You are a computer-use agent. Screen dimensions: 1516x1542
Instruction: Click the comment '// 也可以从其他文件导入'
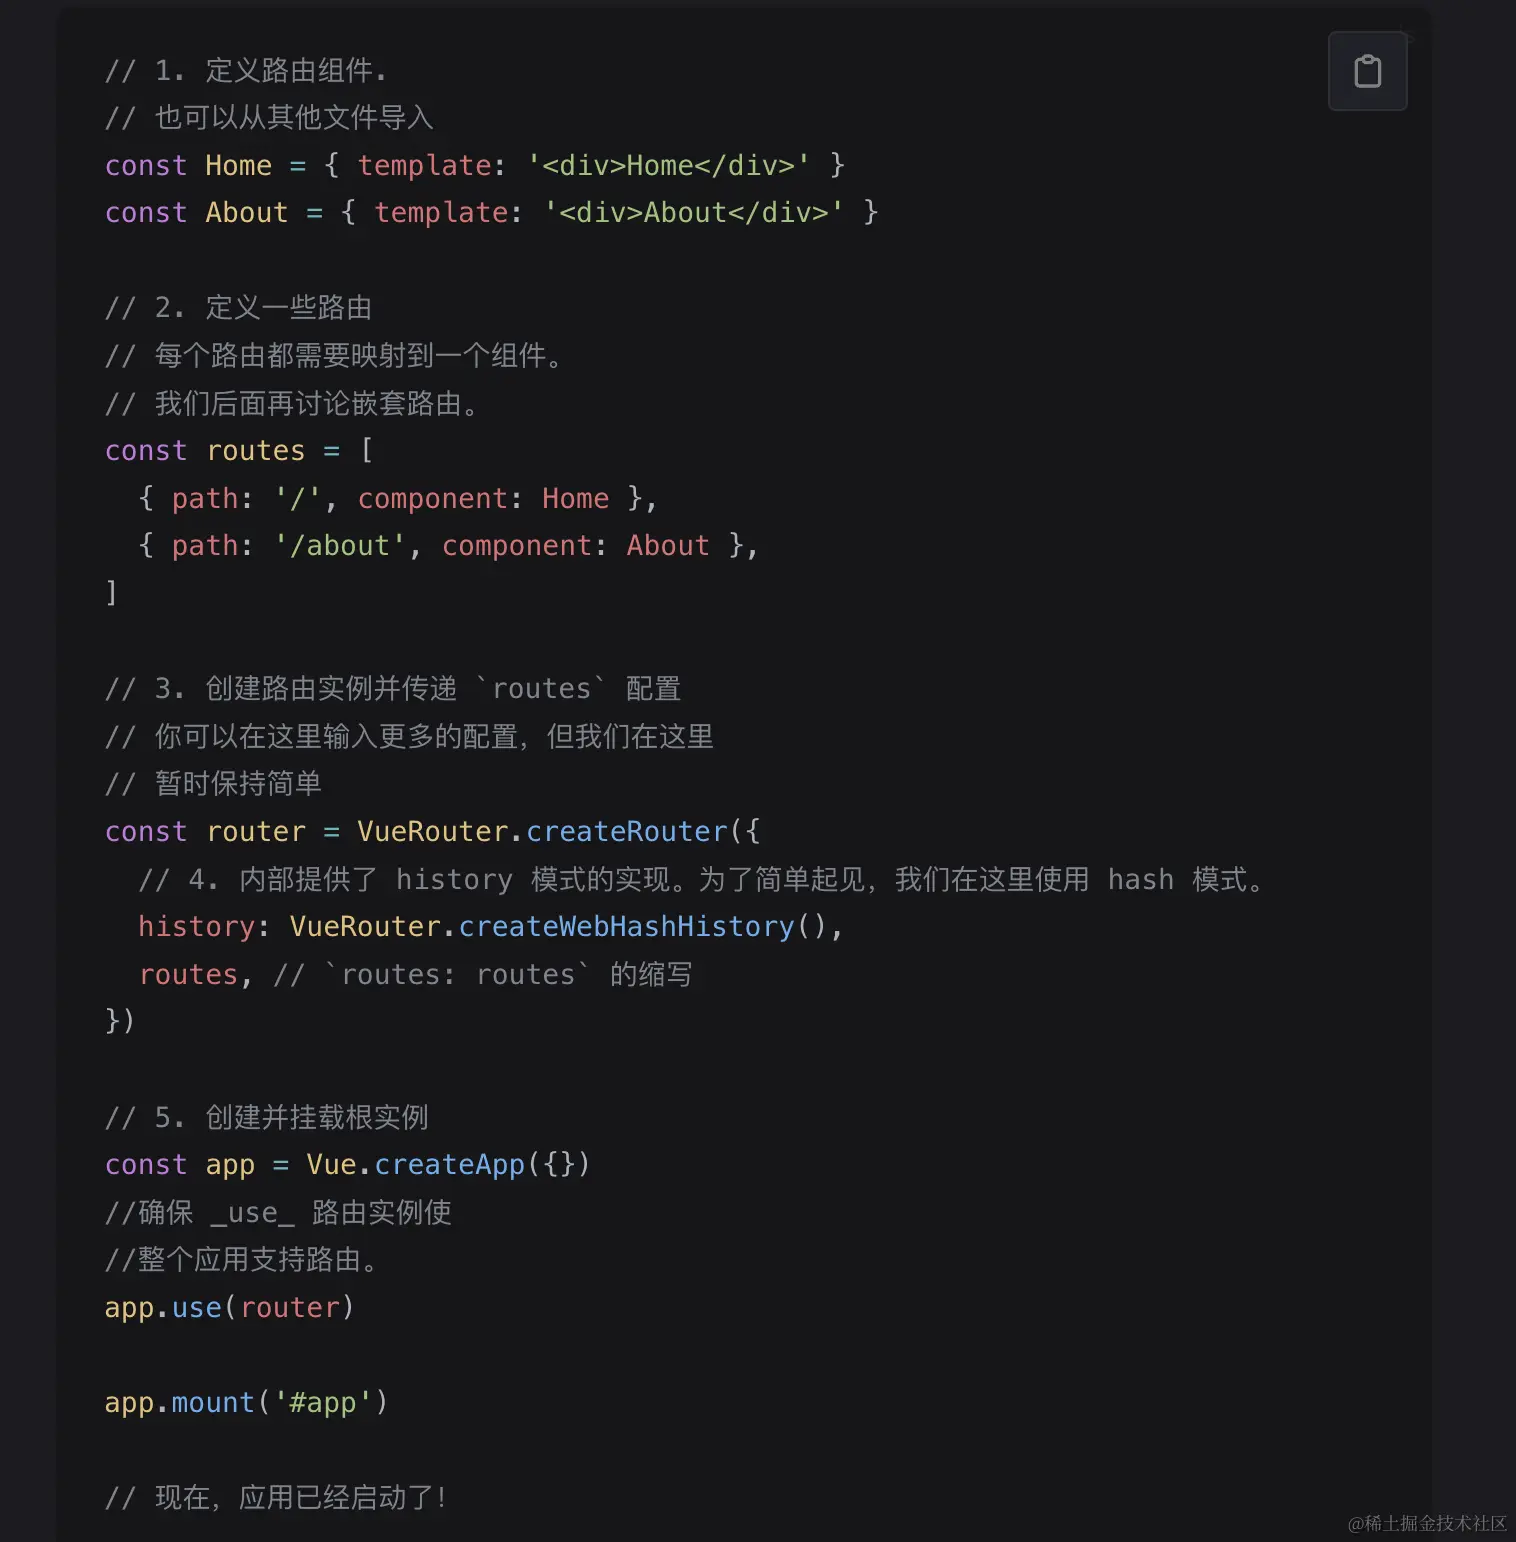pyautogui.click(x=269, y=118)
